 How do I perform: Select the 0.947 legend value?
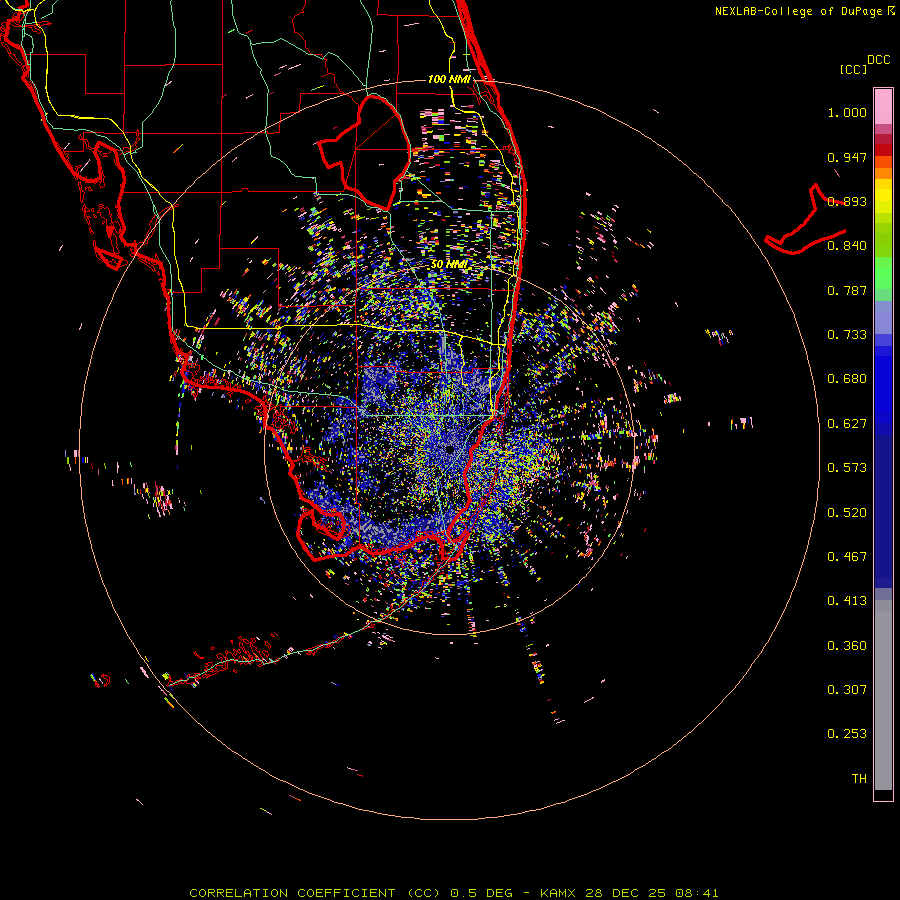point(847,157)
